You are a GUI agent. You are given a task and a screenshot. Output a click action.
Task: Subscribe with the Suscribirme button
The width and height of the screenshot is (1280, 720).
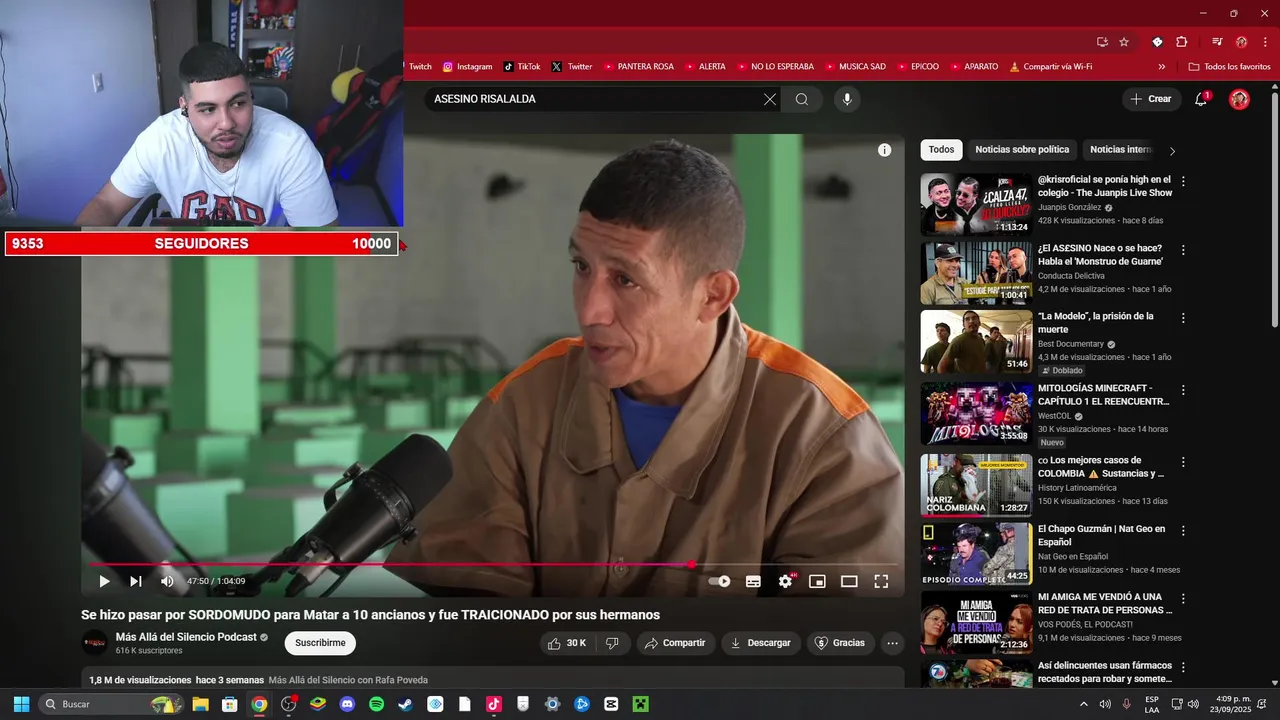tap(320, 643)
